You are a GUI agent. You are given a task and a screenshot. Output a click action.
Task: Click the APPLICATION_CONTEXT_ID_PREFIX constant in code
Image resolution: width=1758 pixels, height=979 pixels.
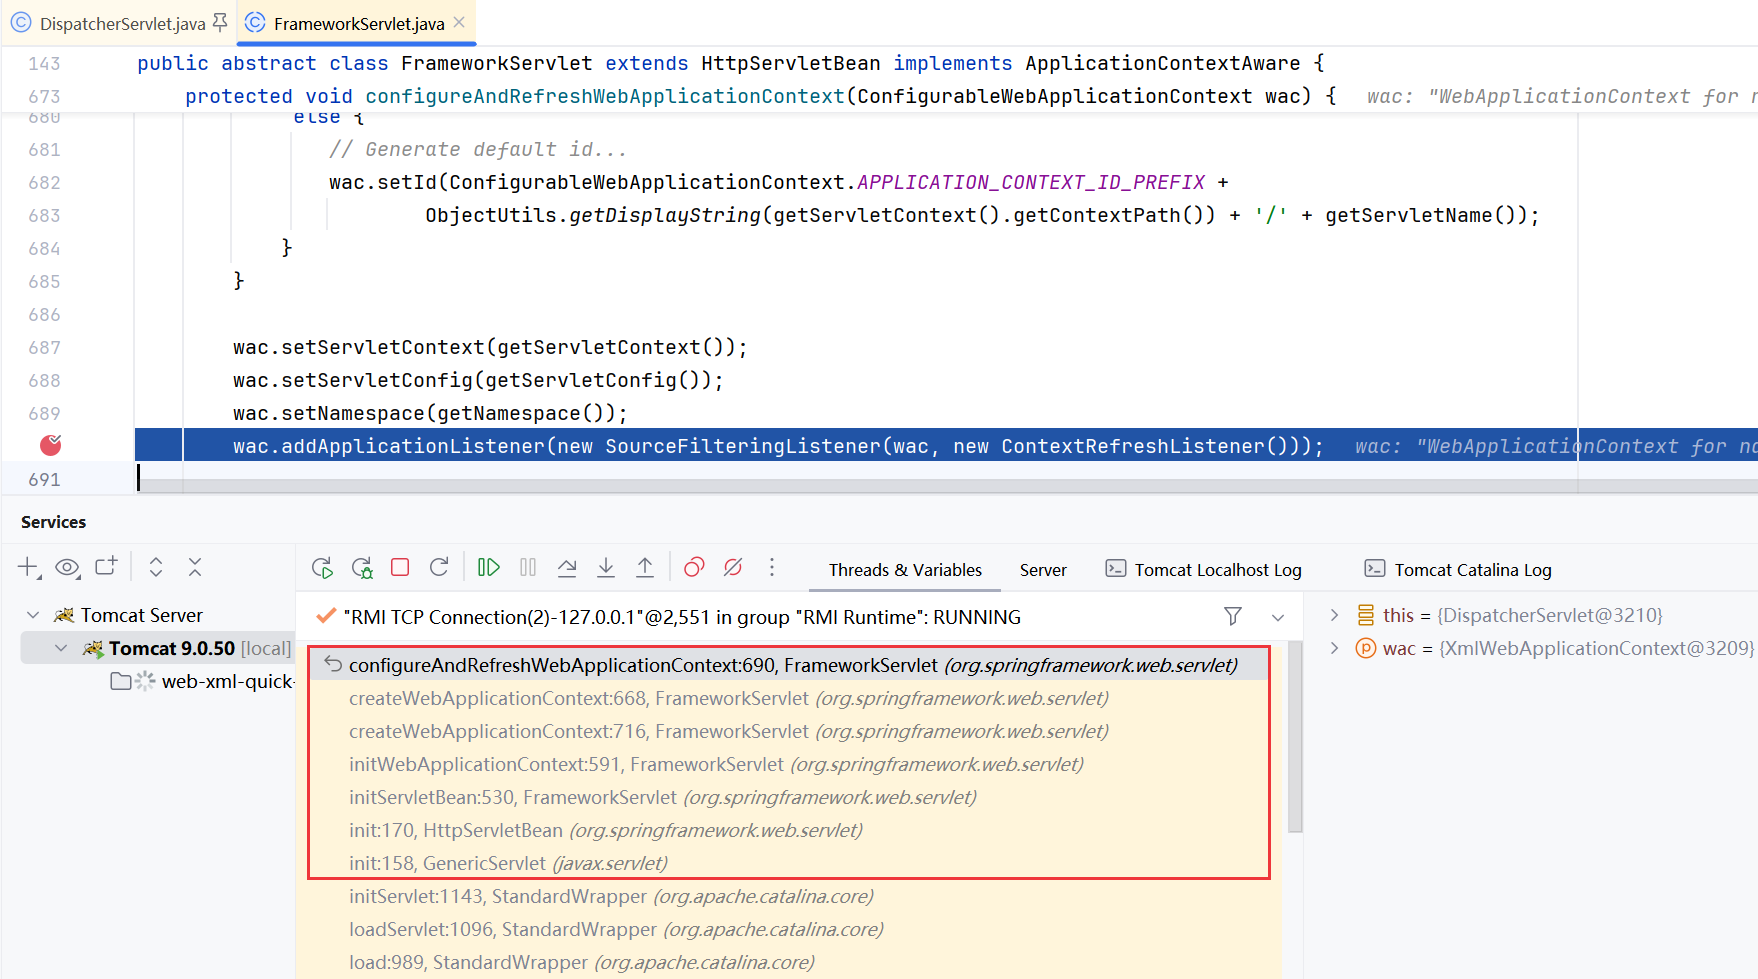tap(1031, 182)
